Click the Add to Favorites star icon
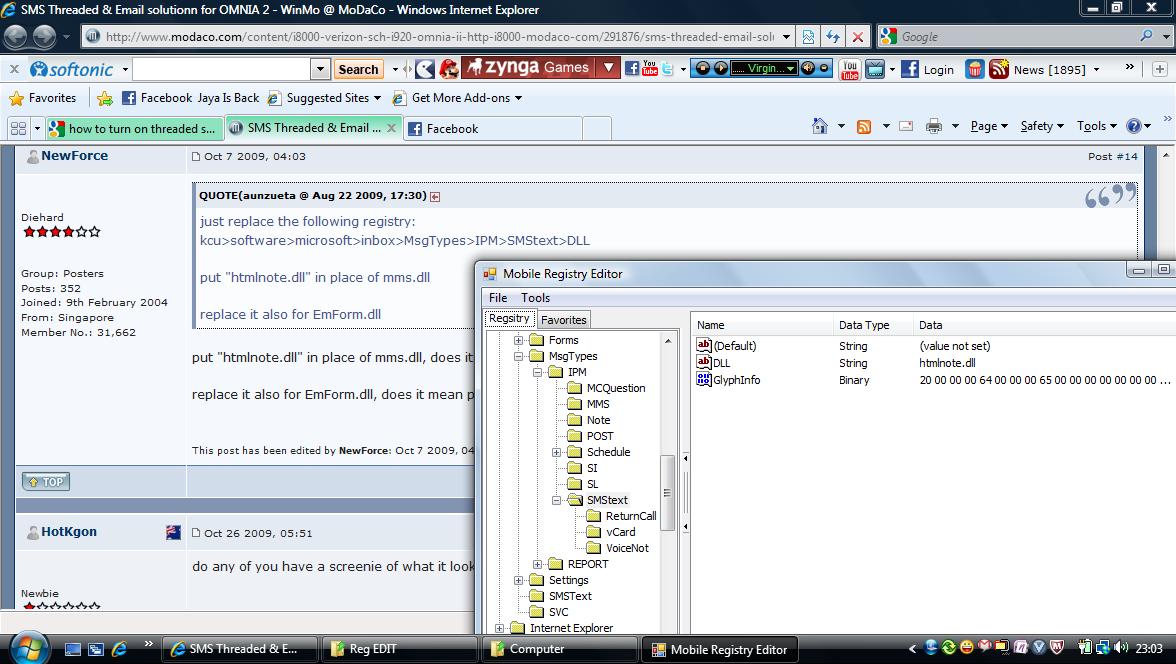The width and height of the screenshot is (1176, 664). pos(104,98)
